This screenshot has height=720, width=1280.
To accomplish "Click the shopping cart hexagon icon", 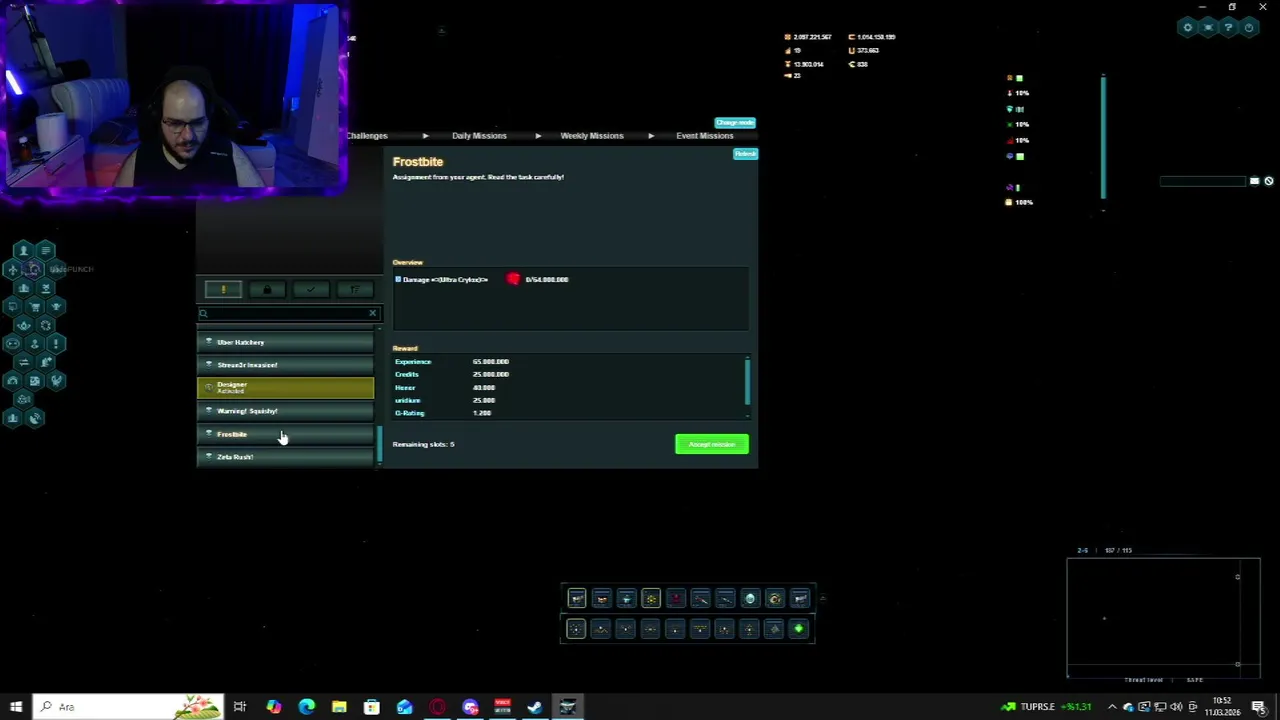I will 35,307.
